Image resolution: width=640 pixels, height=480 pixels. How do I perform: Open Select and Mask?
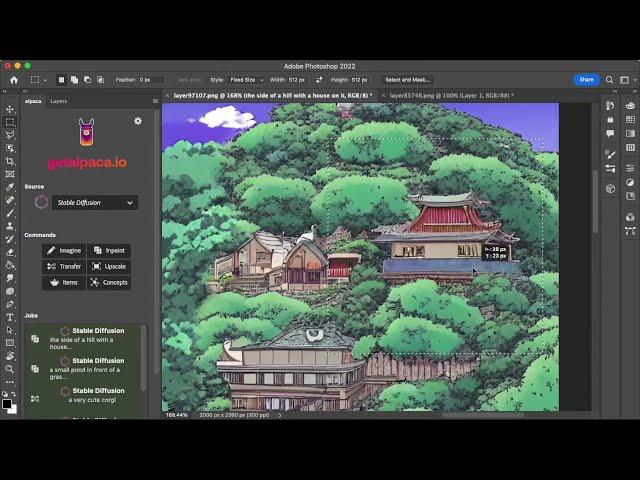[x=407, y=80]
